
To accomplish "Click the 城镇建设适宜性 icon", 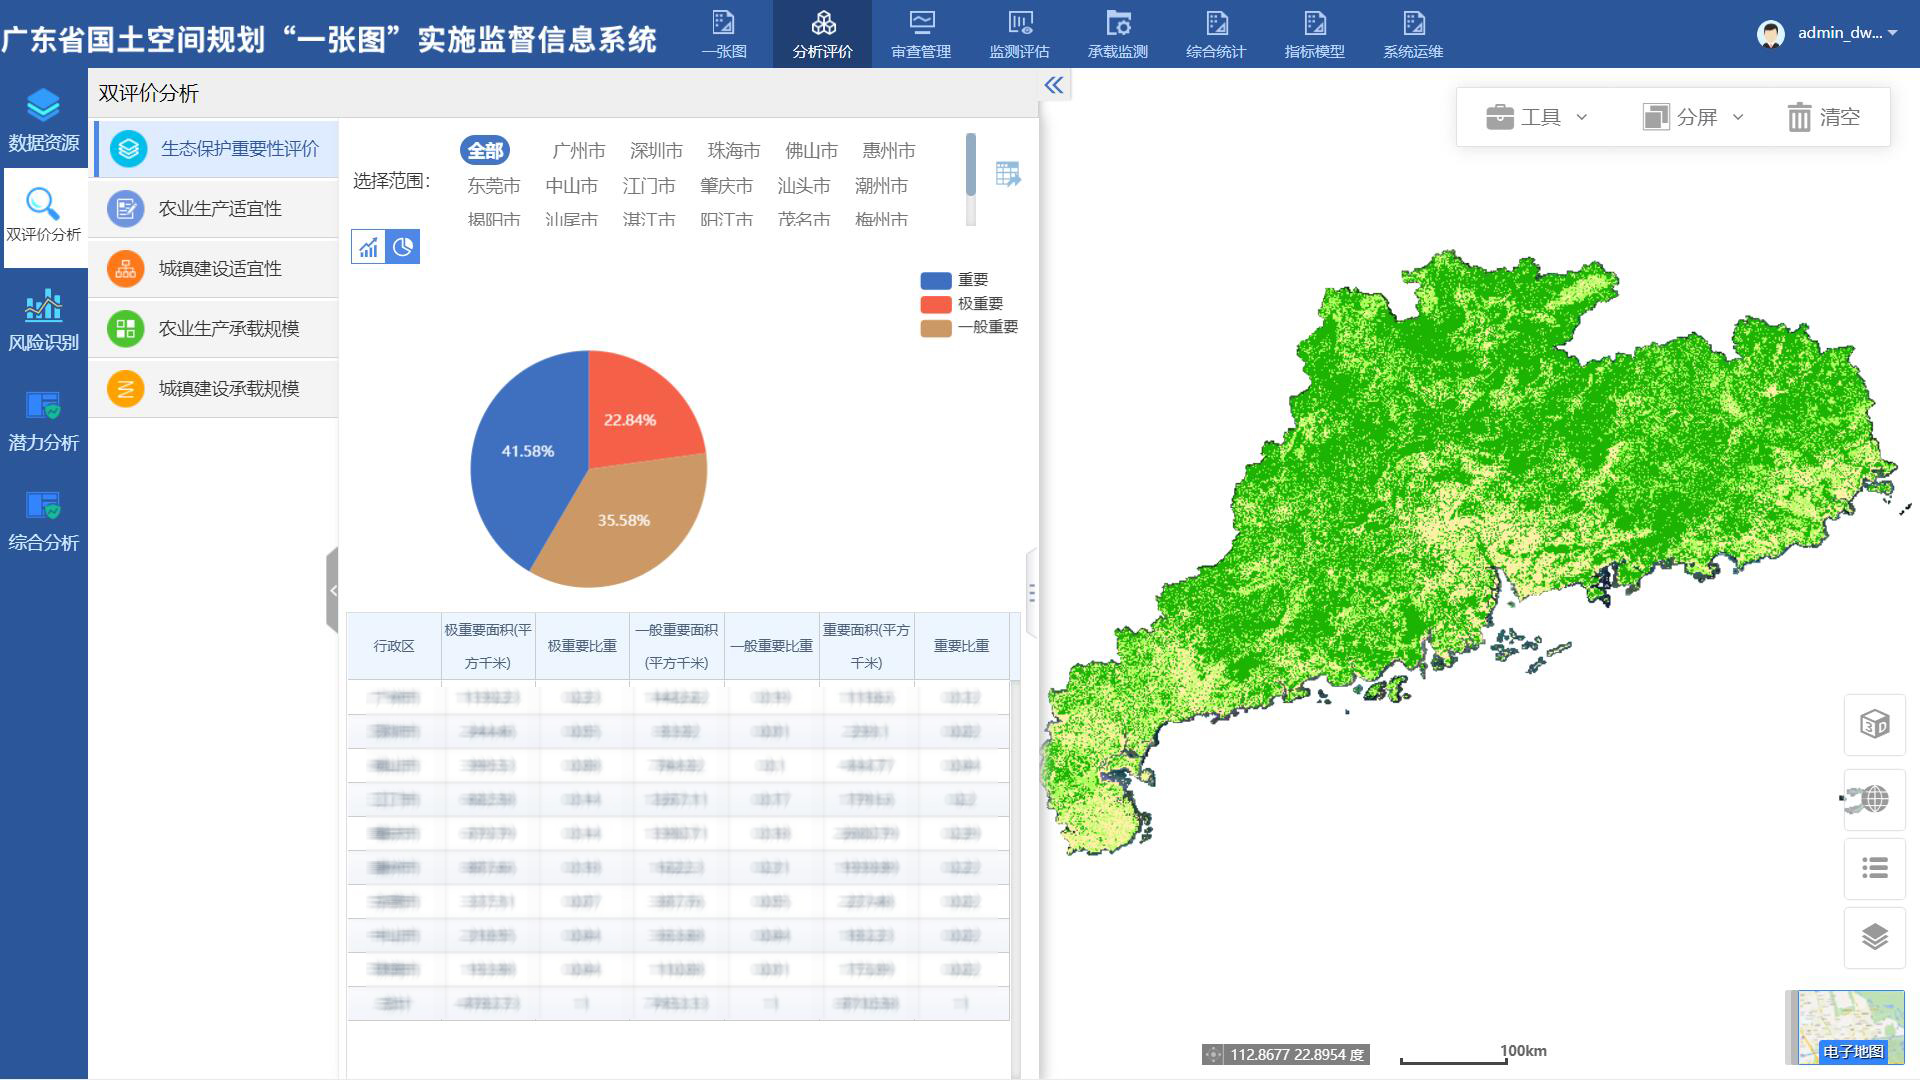I will (124, 269).
